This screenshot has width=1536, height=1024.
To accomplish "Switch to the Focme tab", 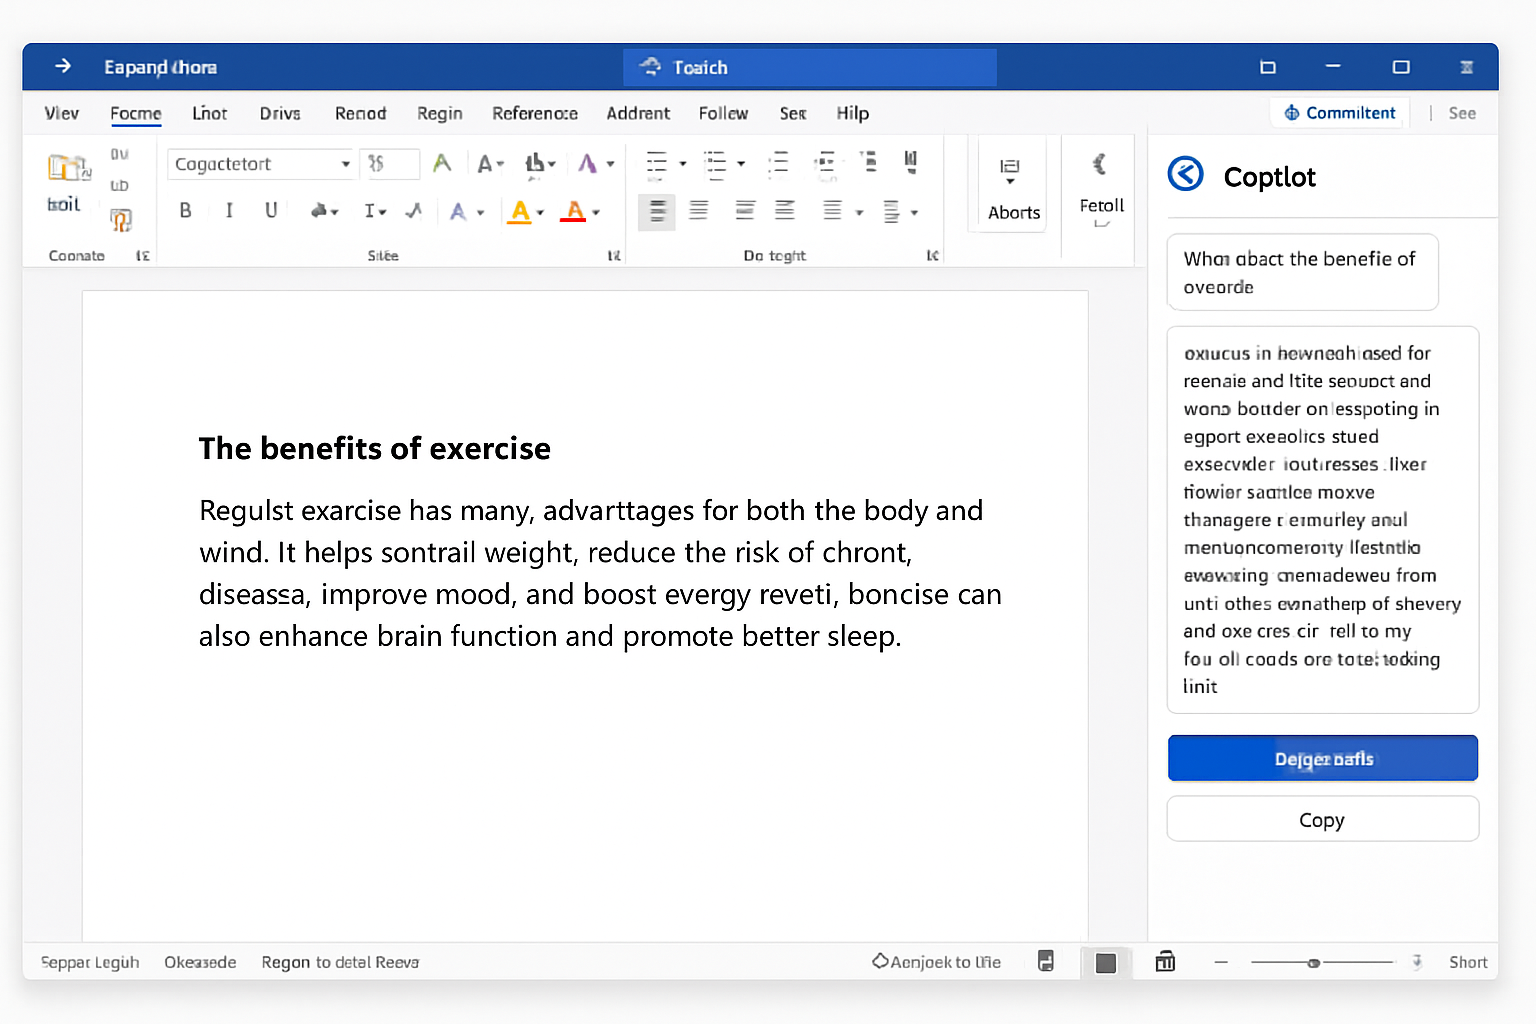I will 136,113.
